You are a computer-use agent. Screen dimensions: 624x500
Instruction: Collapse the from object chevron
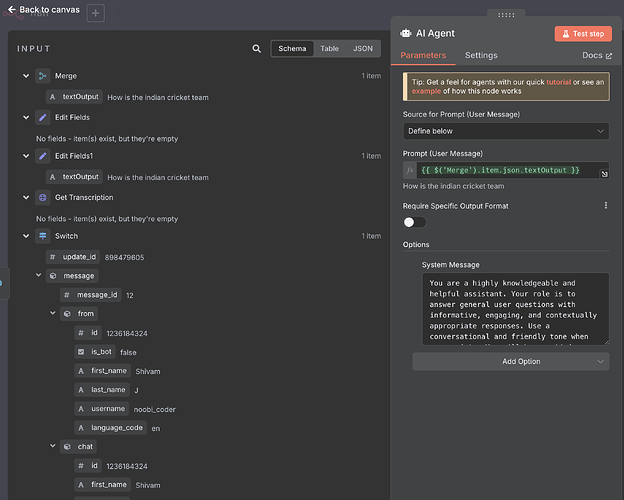[53, 313]
